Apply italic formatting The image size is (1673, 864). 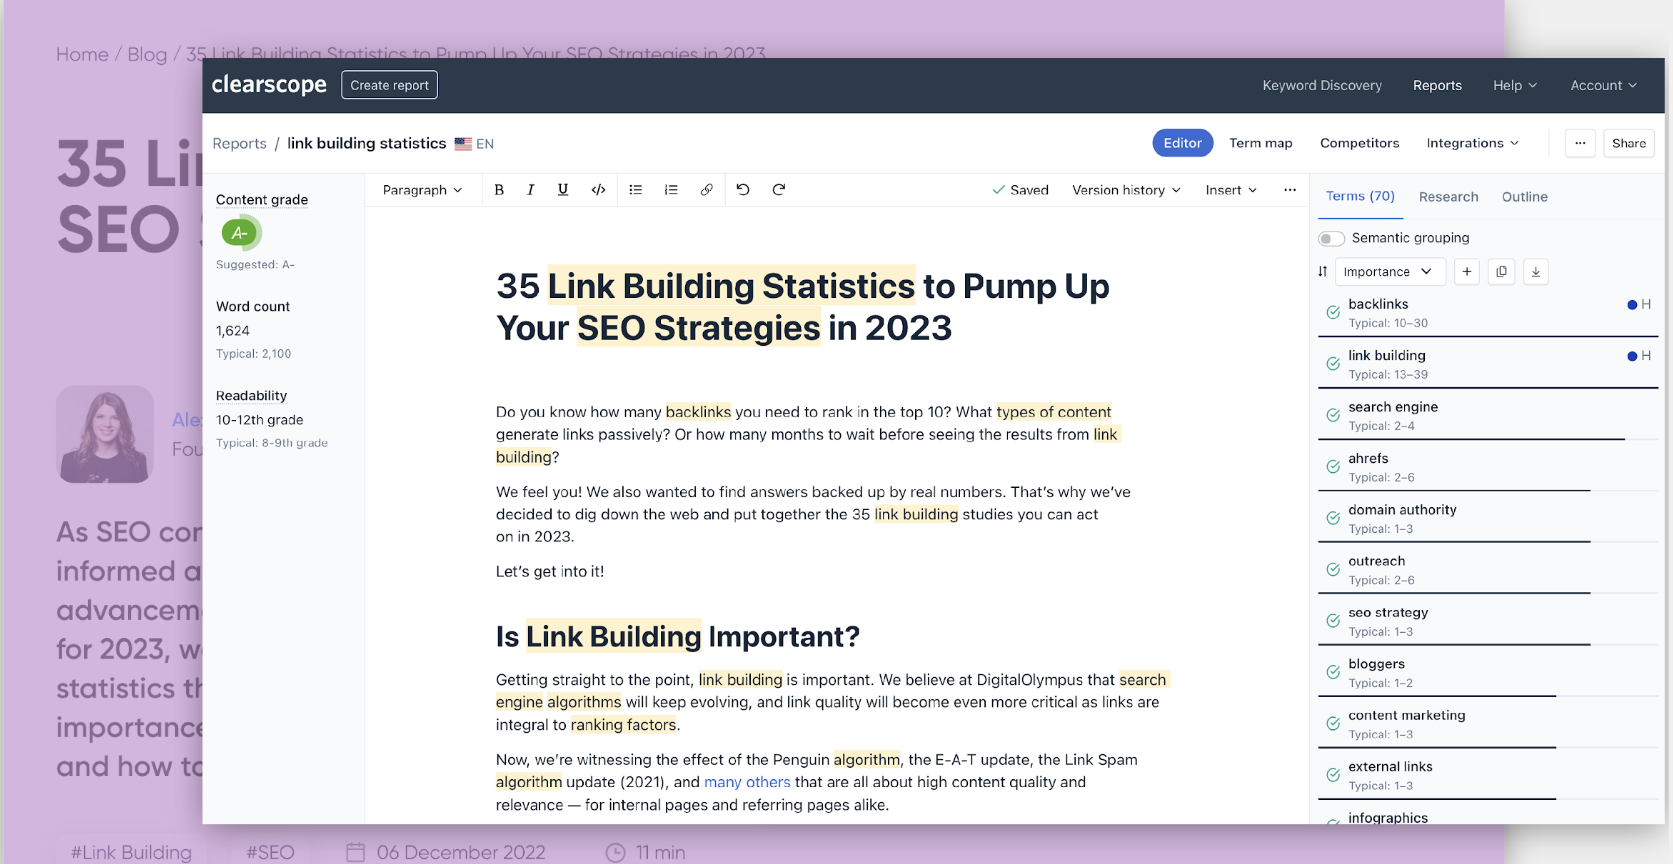[x=530, y=190]
